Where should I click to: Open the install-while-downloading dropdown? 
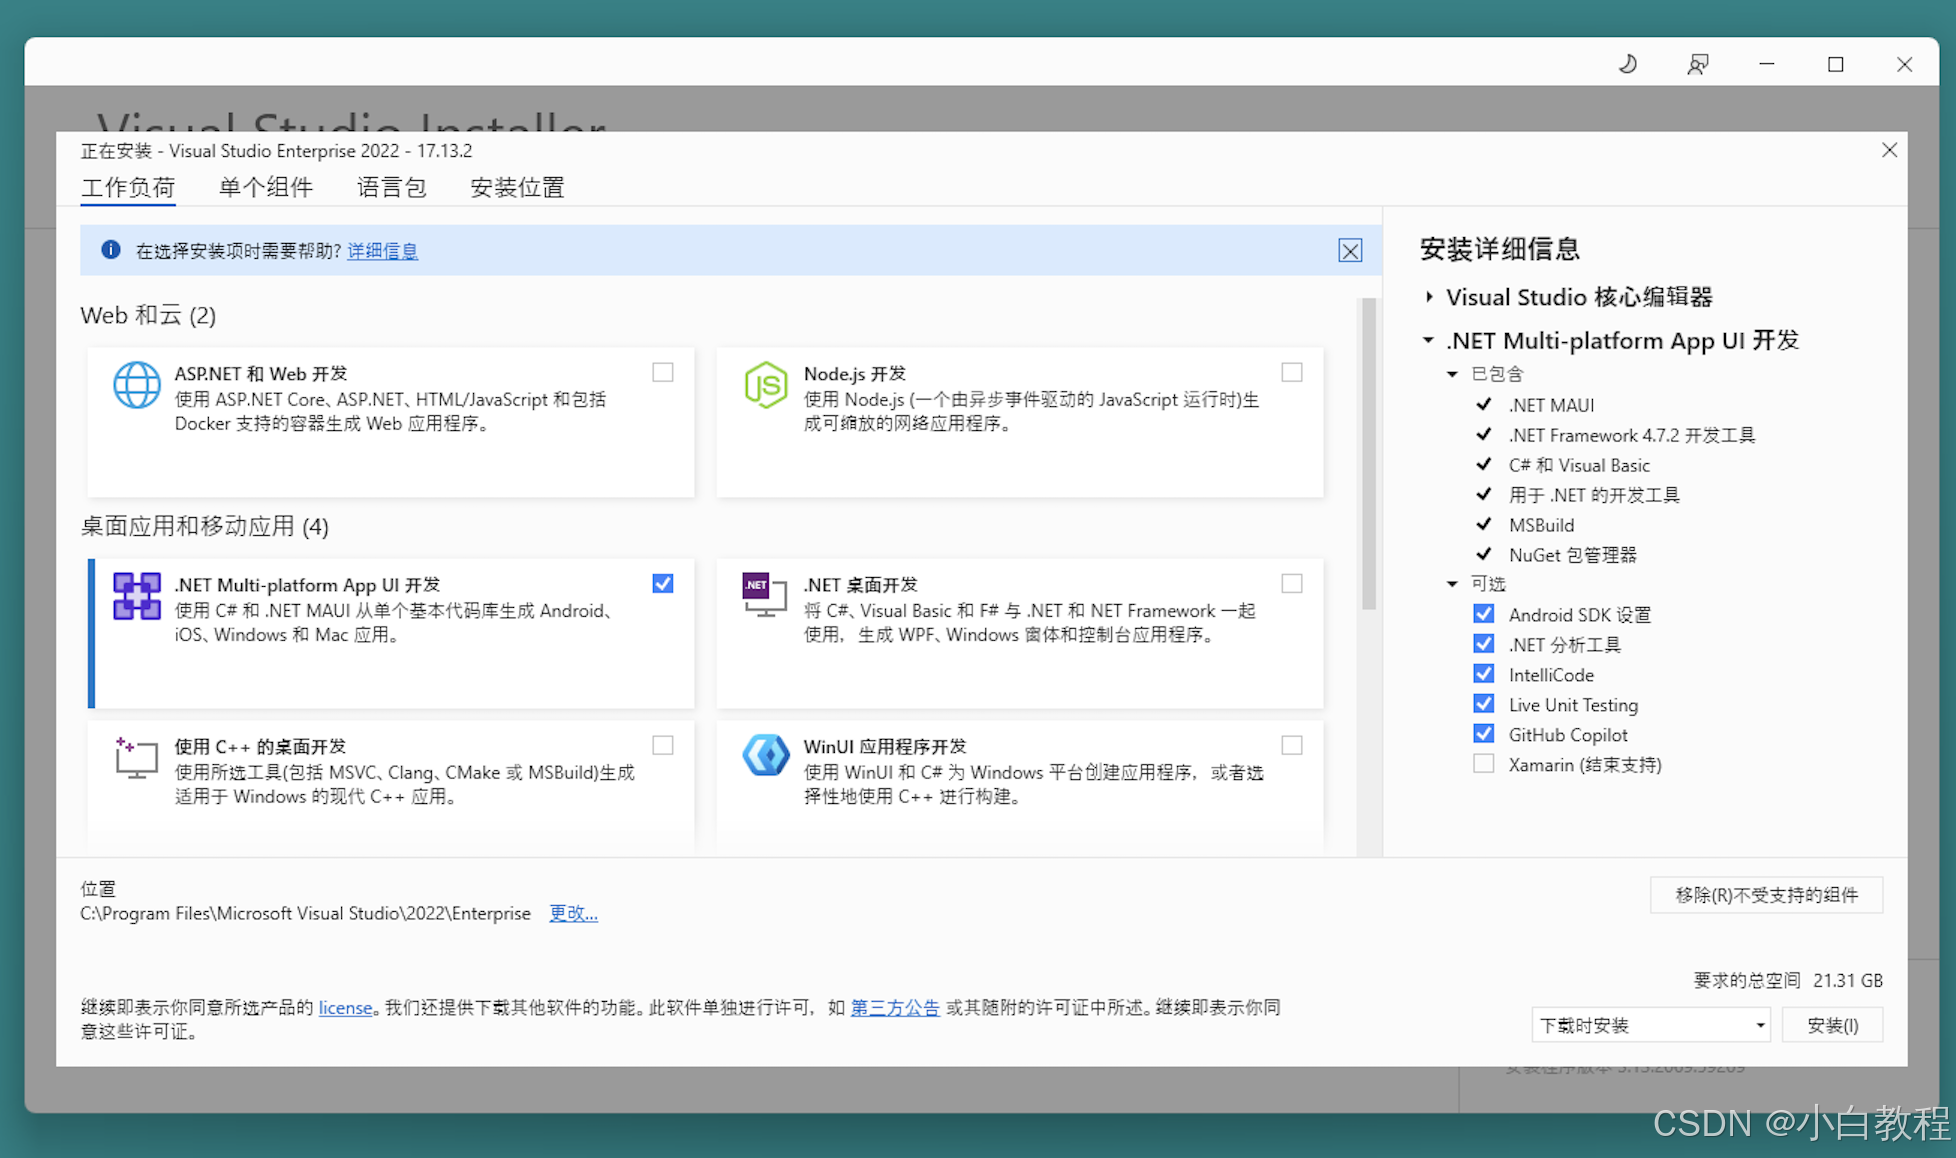(1650, 1025)
